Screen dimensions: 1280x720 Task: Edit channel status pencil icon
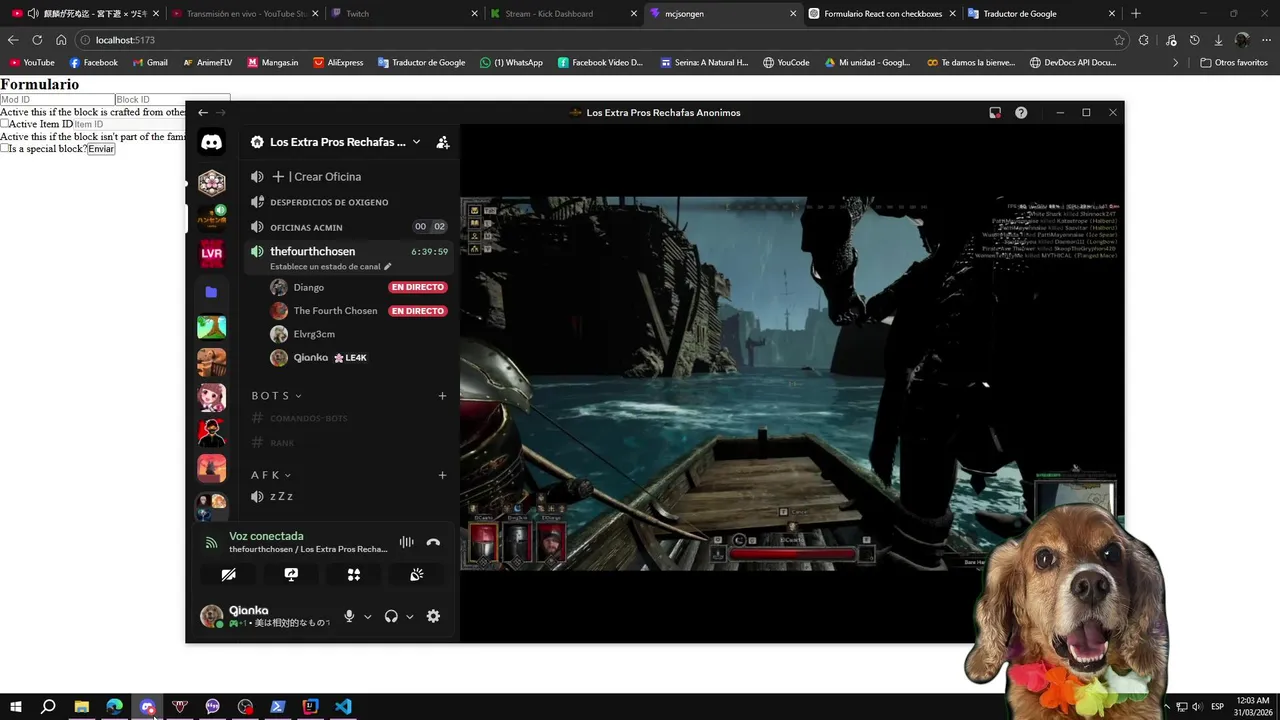(388, 267)
